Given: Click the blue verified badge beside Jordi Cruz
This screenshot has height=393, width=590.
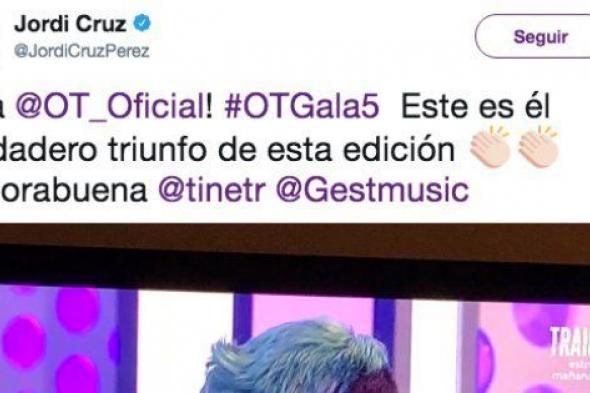Looking at the screenshot, I should [143, 23].
